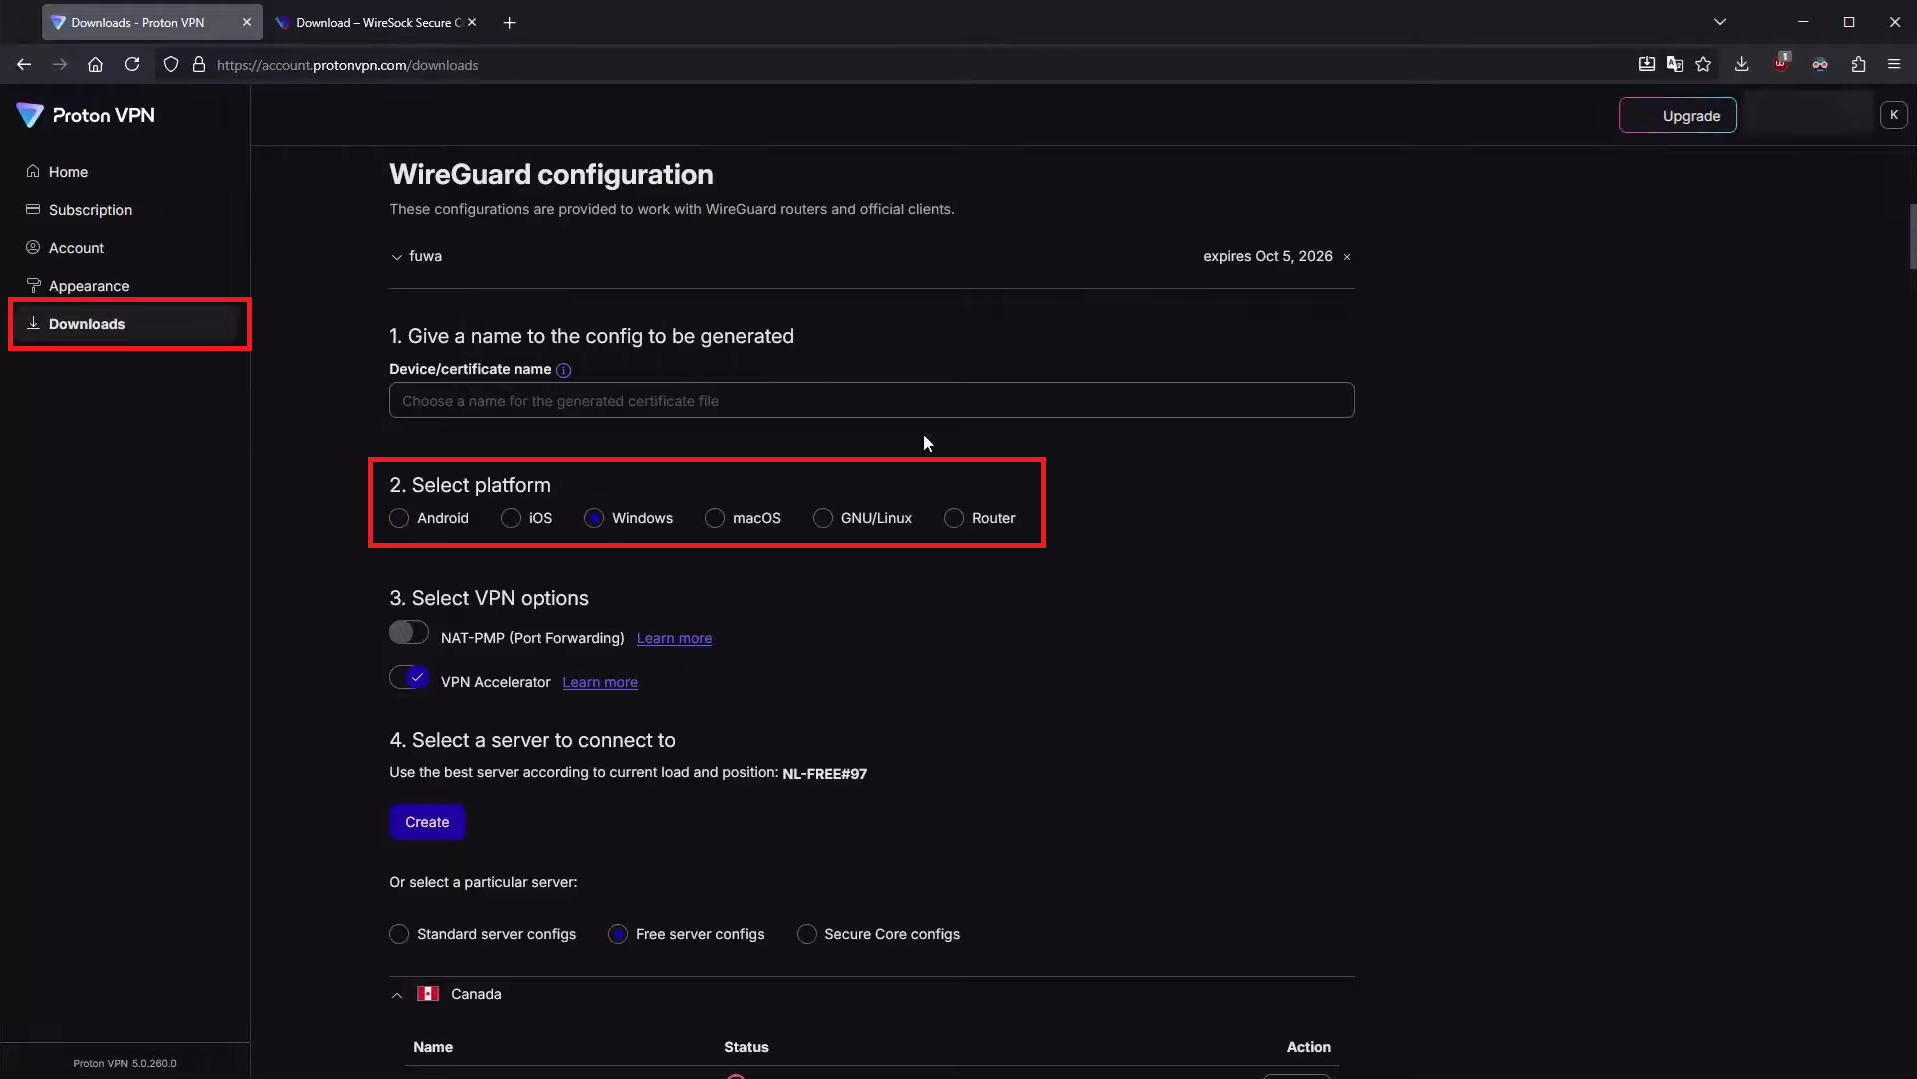Open the VPN Accelerator Learn more link
The height and width of the screenshot is (1079, 1917).
point(600,682)
